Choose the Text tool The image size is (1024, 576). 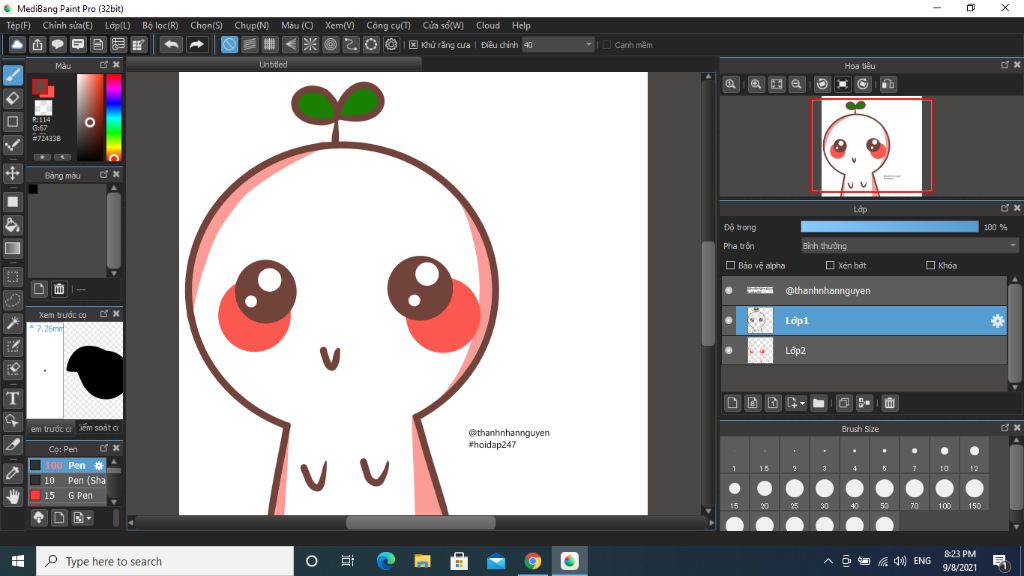click(x=13, y=398)
